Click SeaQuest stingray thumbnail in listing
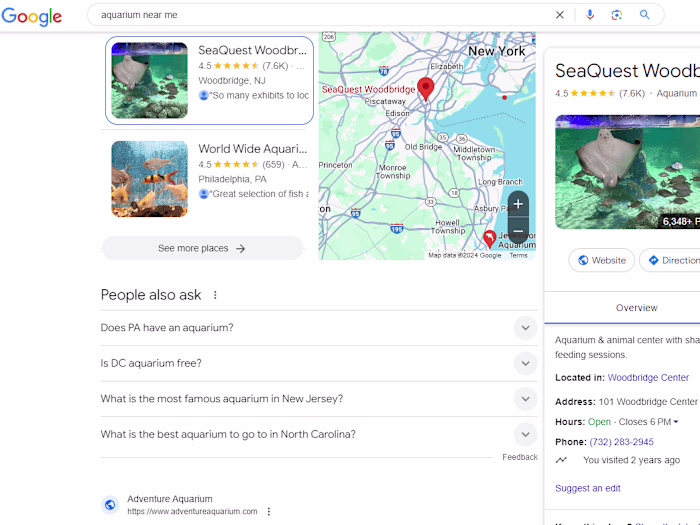Viewport: 700px width, 525px height. 150,80
